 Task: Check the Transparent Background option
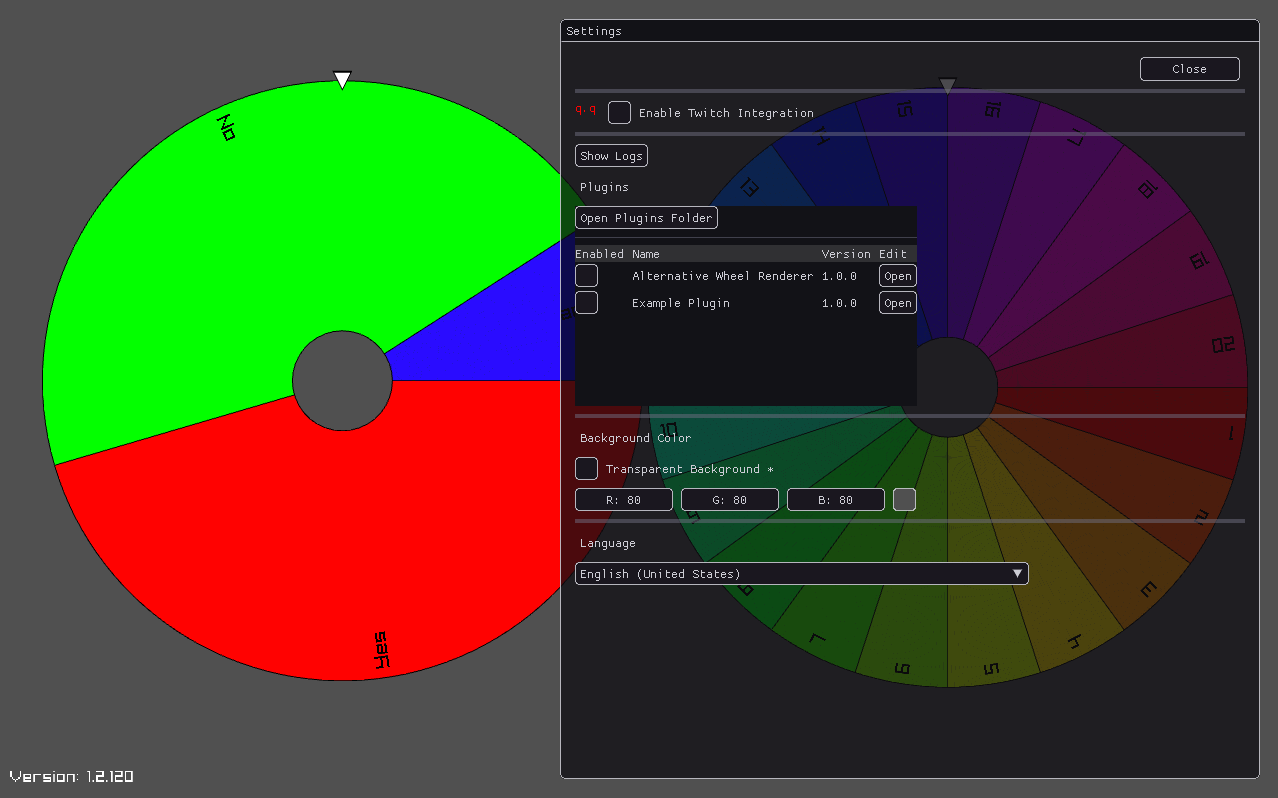[x=587, y=469]
